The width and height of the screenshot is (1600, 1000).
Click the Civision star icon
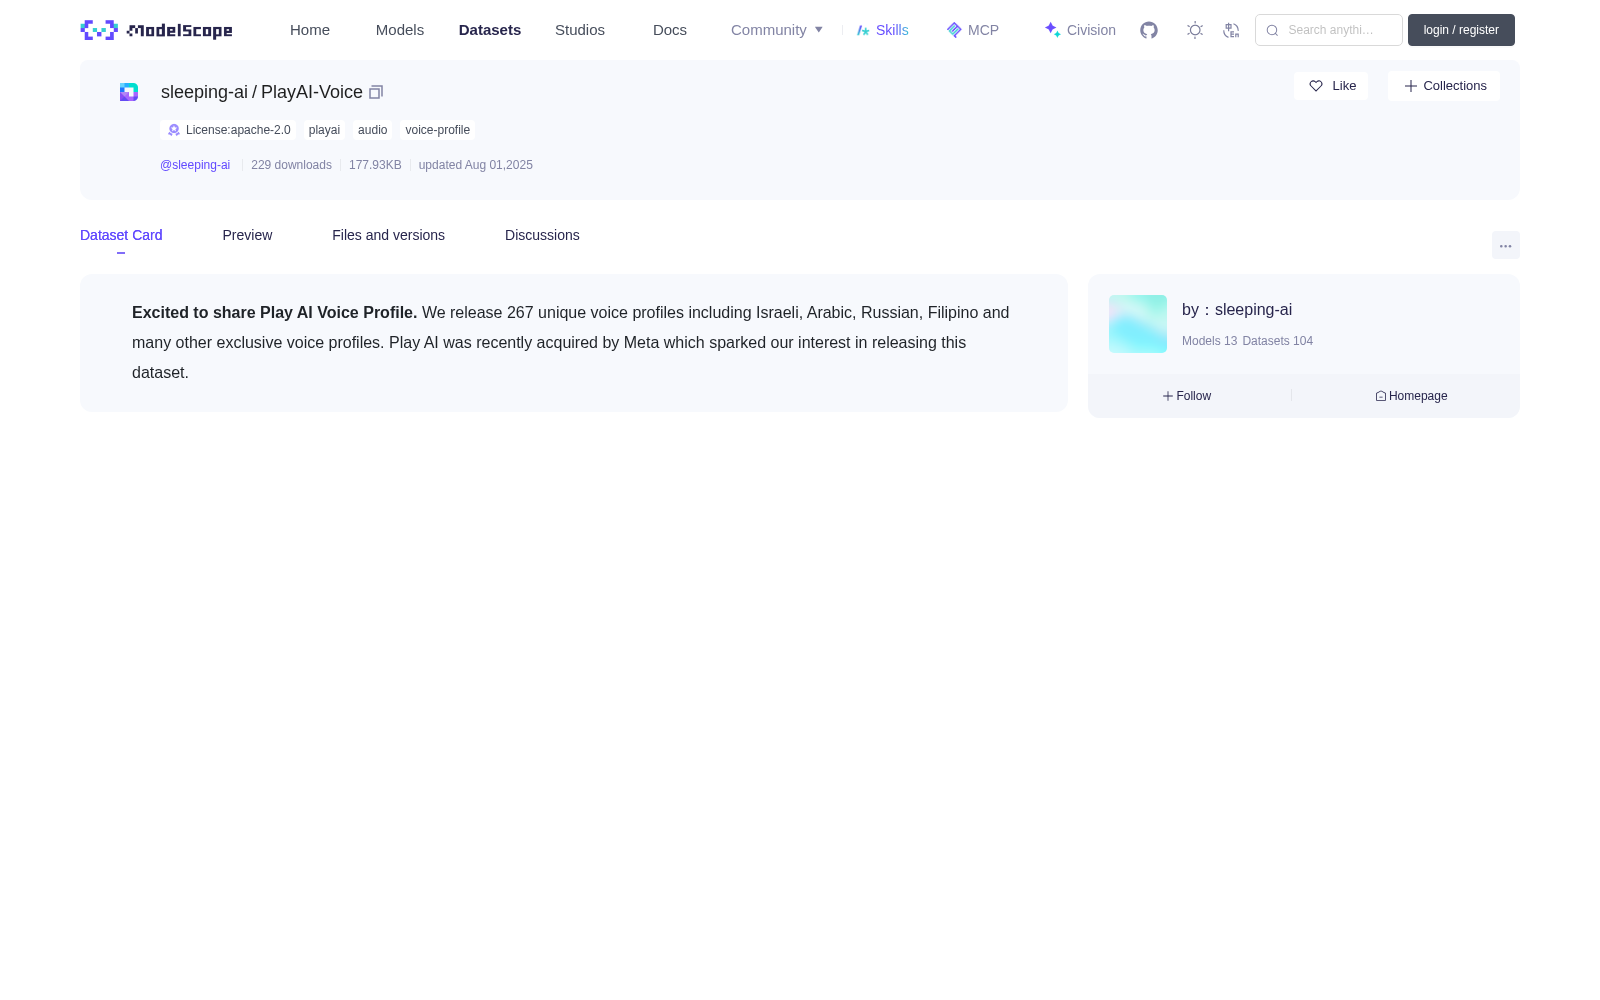(x=1052, y=30)
